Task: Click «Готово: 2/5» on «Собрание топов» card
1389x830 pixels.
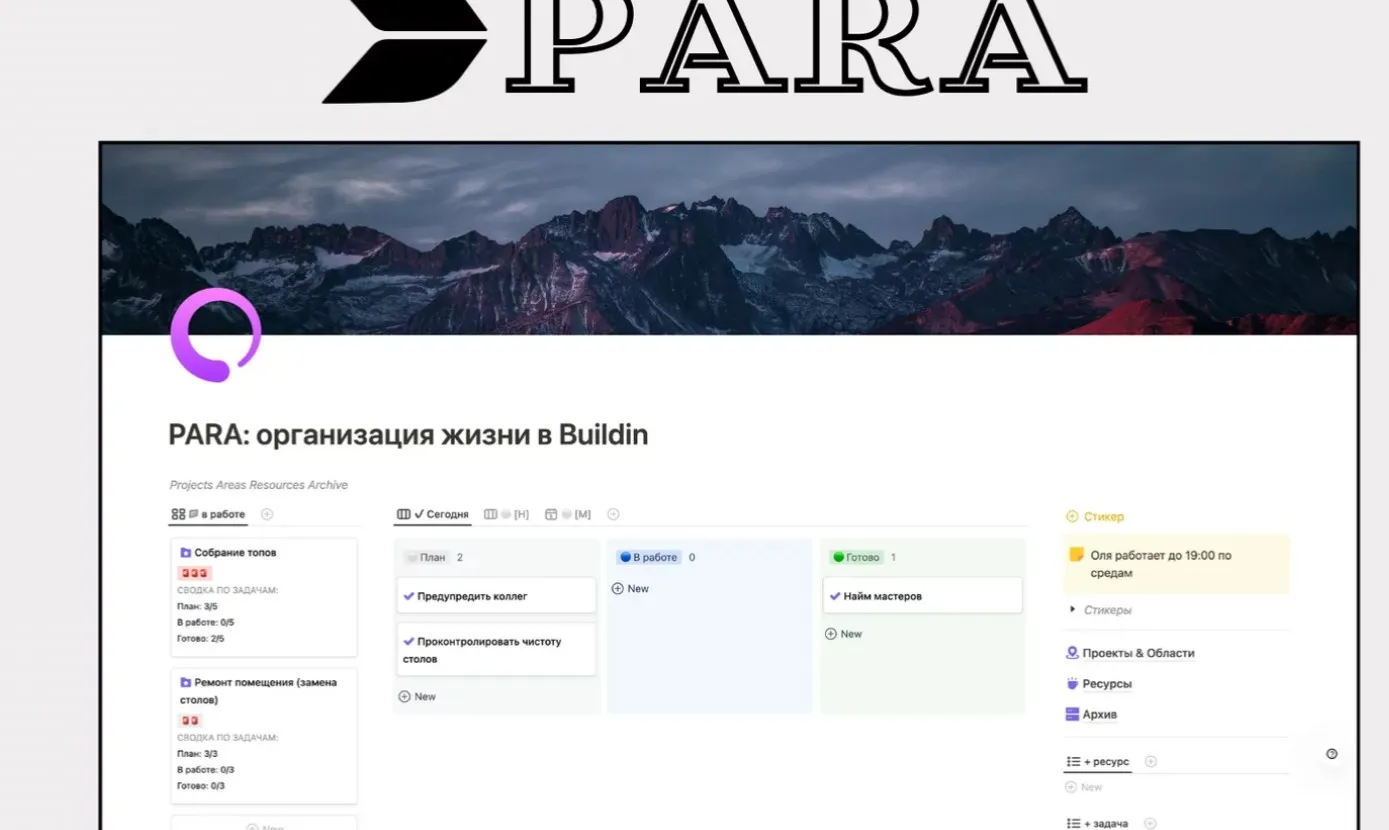Action: pos(201,638)
